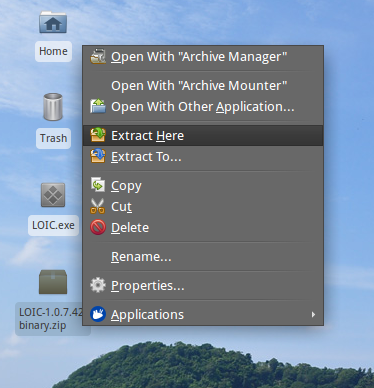
Task: Choose Open With Other Application...
Action: 203,107
